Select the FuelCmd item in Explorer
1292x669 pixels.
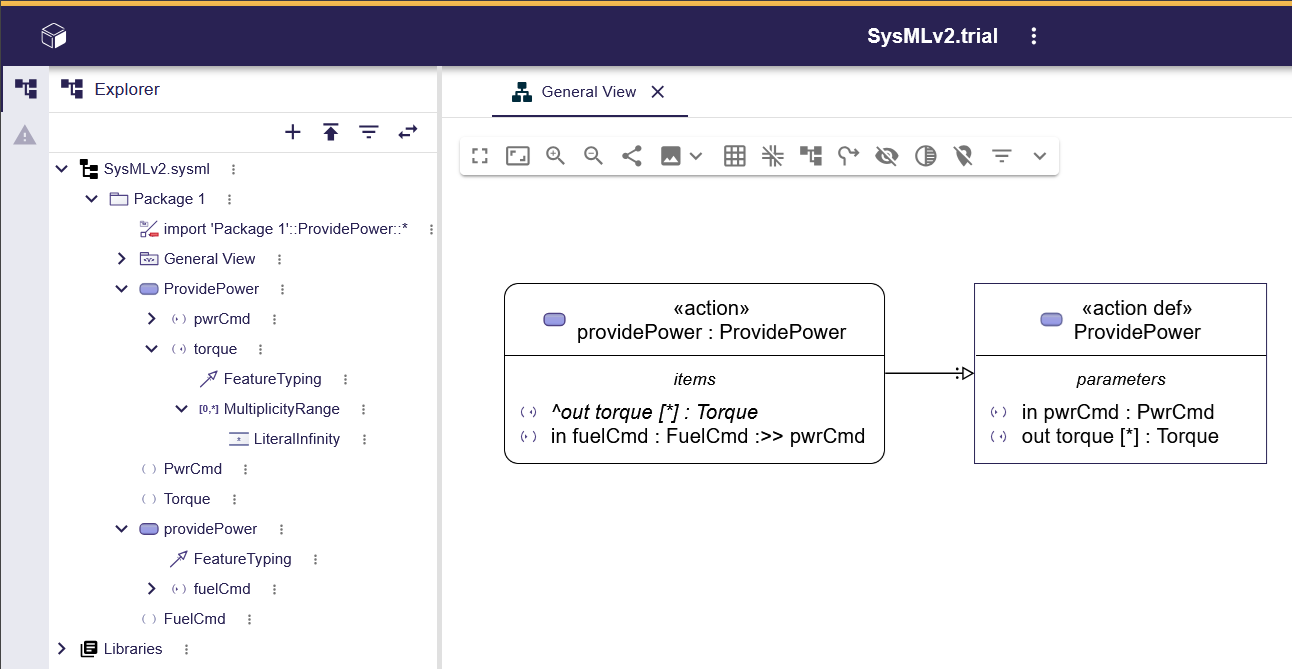(194, 619)
